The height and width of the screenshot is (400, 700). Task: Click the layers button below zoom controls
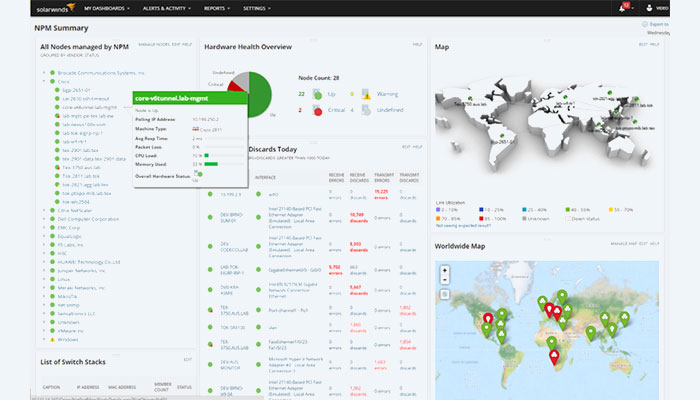tap(445, 294)
